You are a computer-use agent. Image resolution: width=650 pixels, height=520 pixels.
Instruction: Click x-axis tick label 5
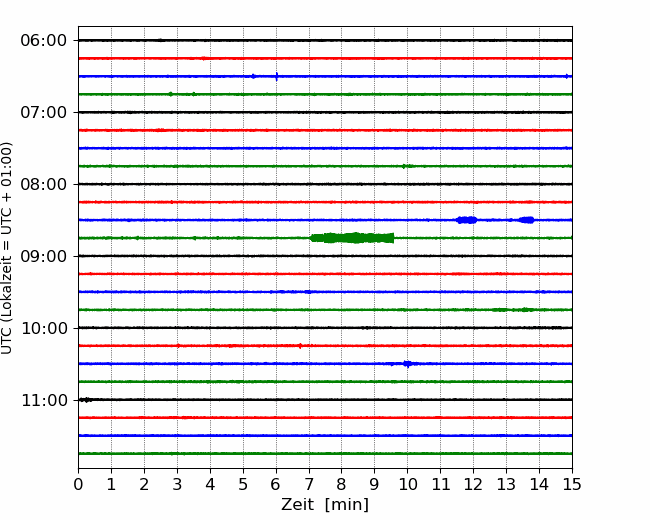coord(243,484)
